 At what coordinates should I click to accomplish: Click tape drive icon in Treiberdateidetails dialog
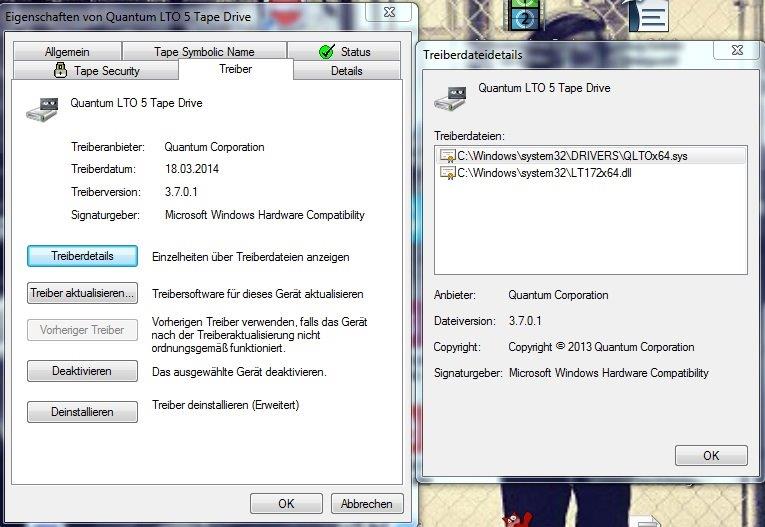pyautogui.click(x=450, y=98)
